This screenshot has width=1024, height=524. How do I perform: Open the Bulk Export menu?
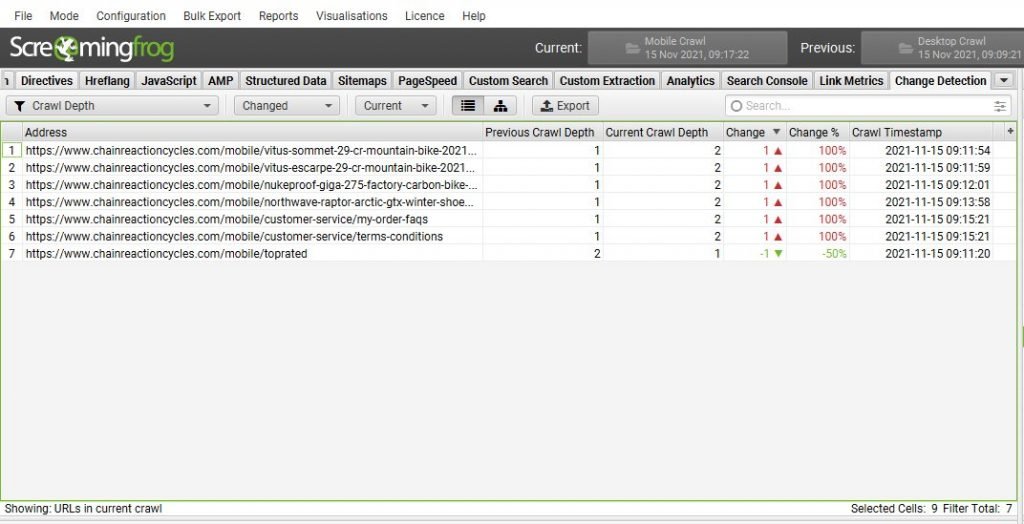(212, 16)
